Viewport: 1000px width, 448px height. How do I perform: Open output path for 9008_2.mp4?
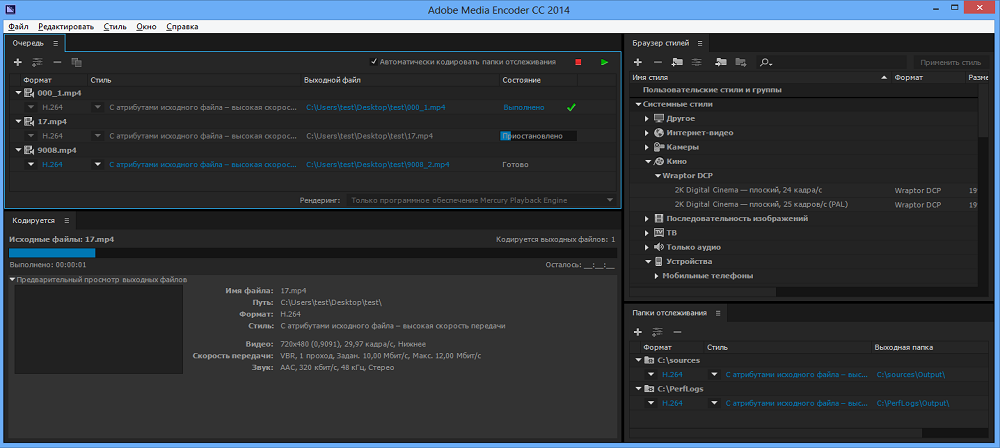tap(378, 164)
